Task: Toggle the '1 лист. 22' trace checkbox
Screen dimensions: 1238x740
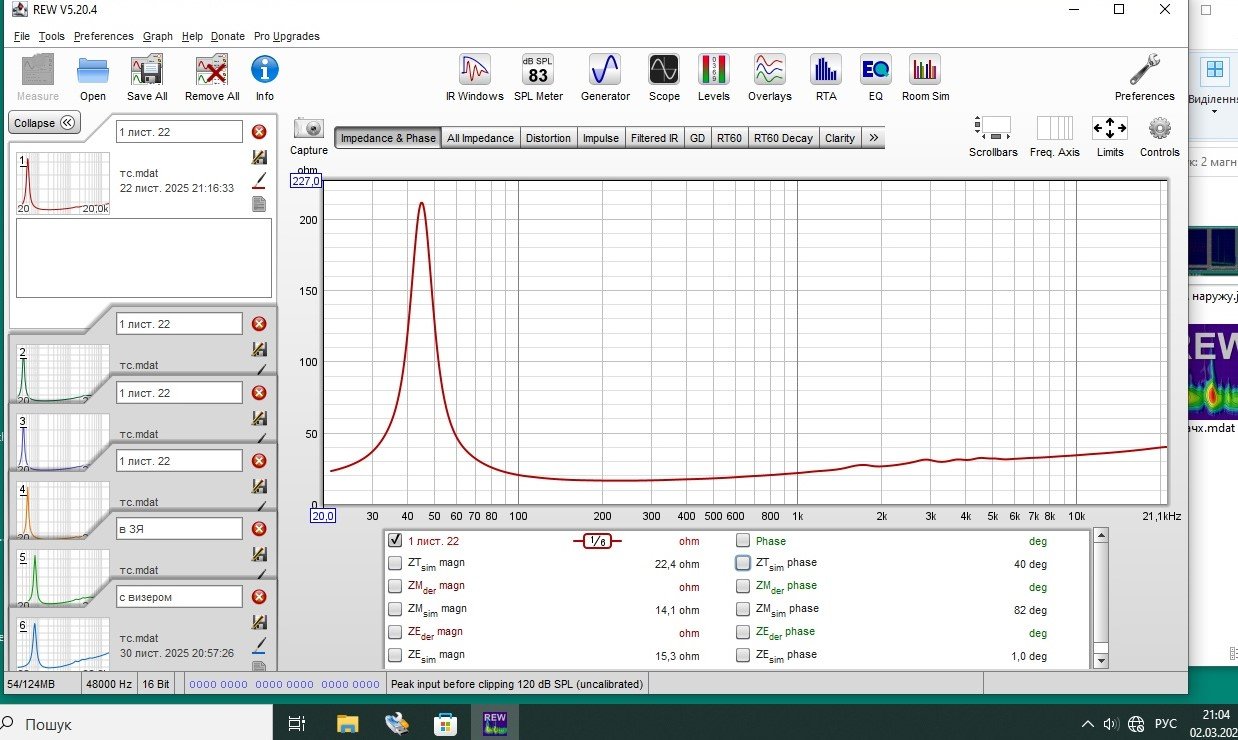Action: [395, 541]
